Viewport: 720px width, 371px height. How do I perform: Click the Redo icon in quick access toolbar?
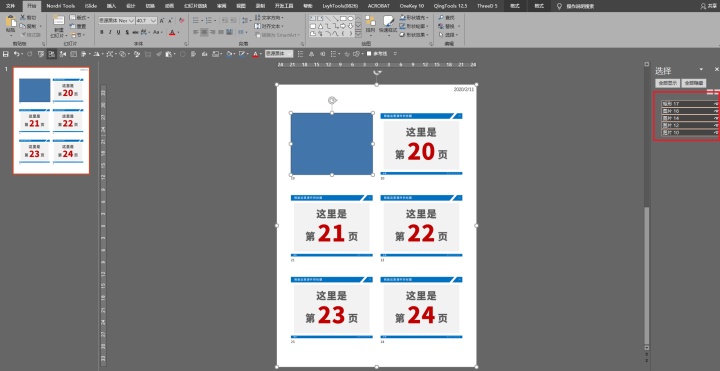[x=30, y=54]
